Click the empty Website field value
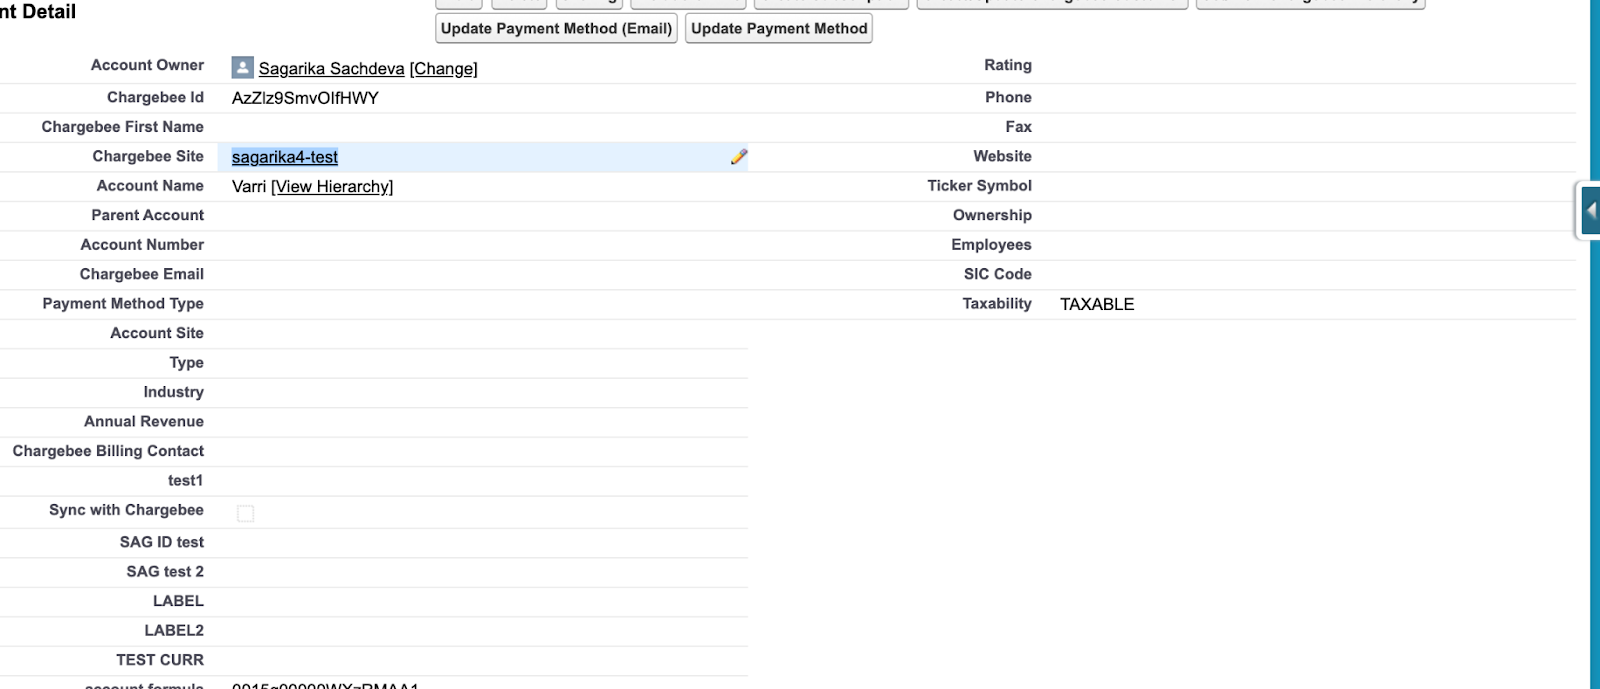 (x=1300, y=157)
